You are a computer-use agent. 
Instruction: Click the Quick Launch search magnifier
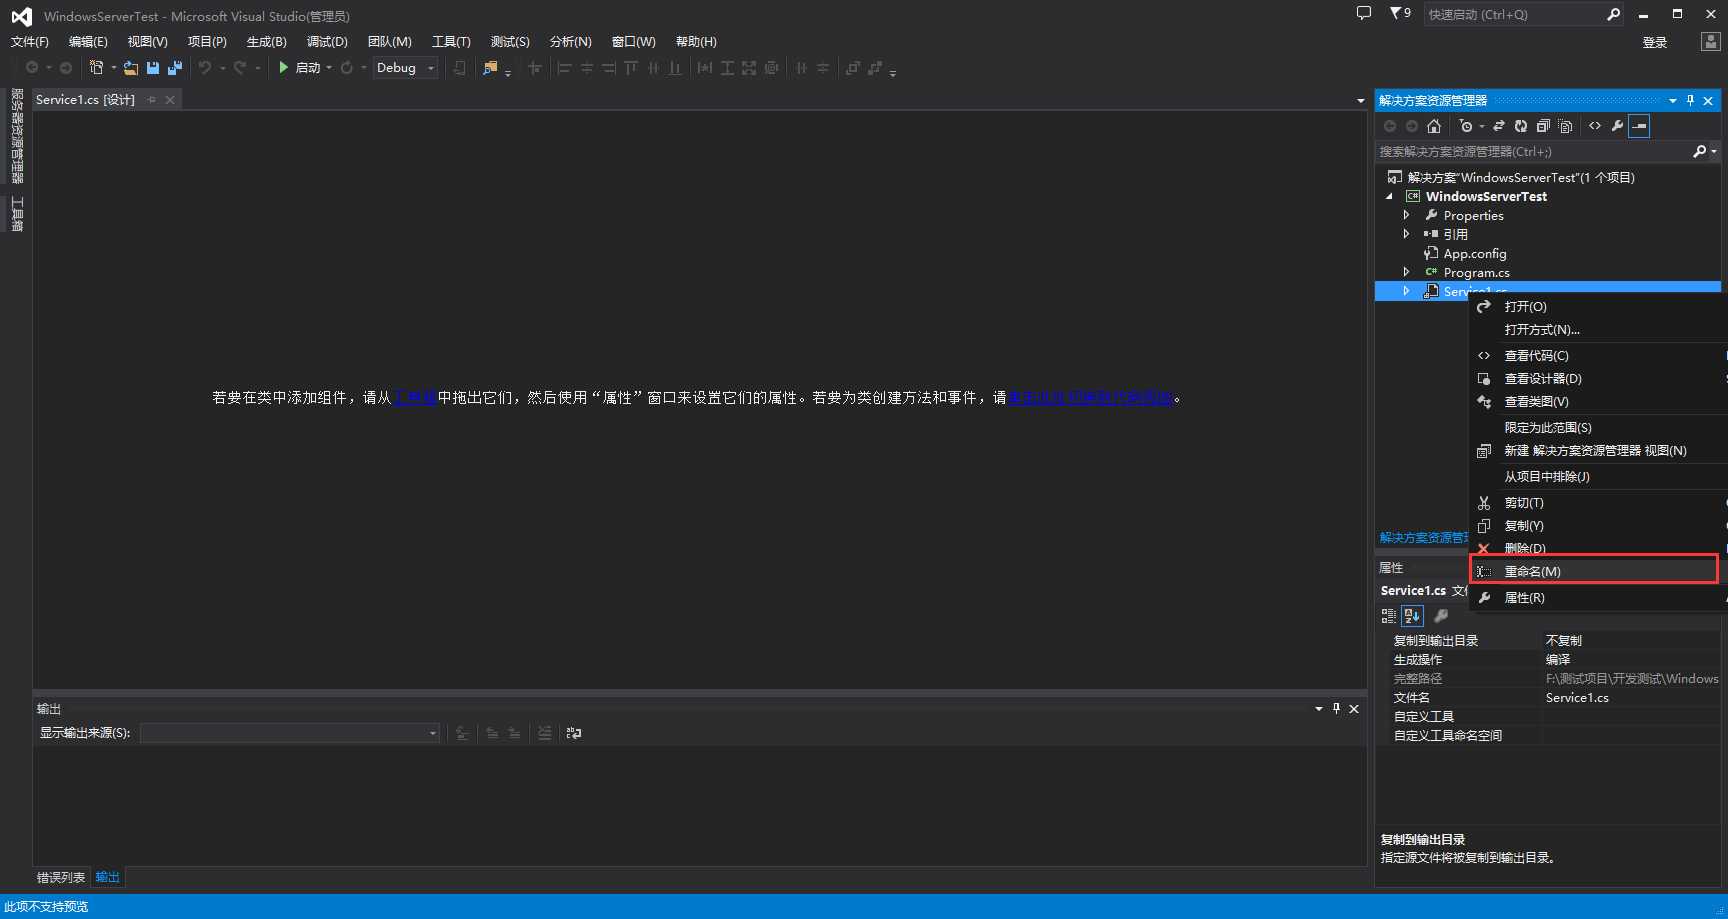(x=1613, y=14)
